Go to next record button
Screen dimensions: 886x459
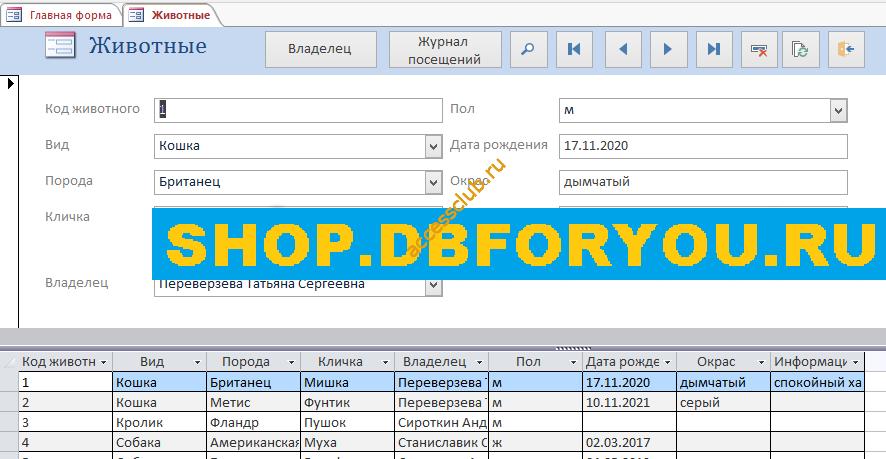668,50
